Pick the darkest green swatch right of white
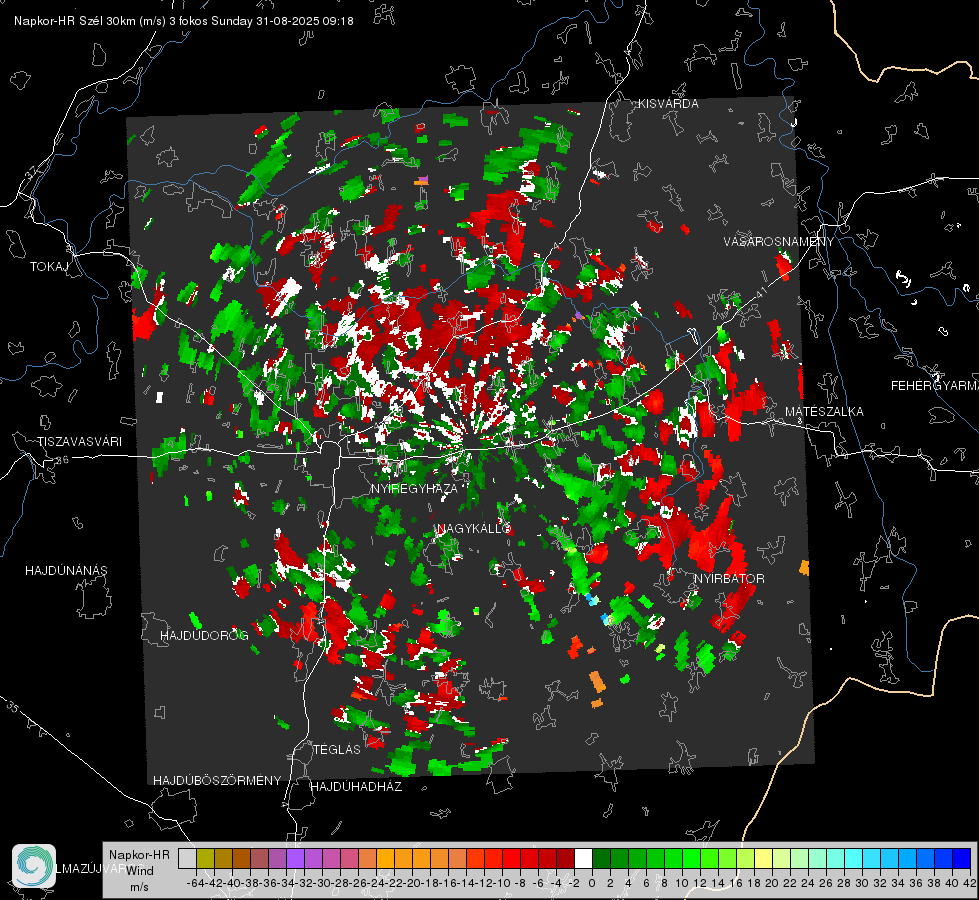The image size is (979, 900). pyautogui.click(x=601, y=858)
